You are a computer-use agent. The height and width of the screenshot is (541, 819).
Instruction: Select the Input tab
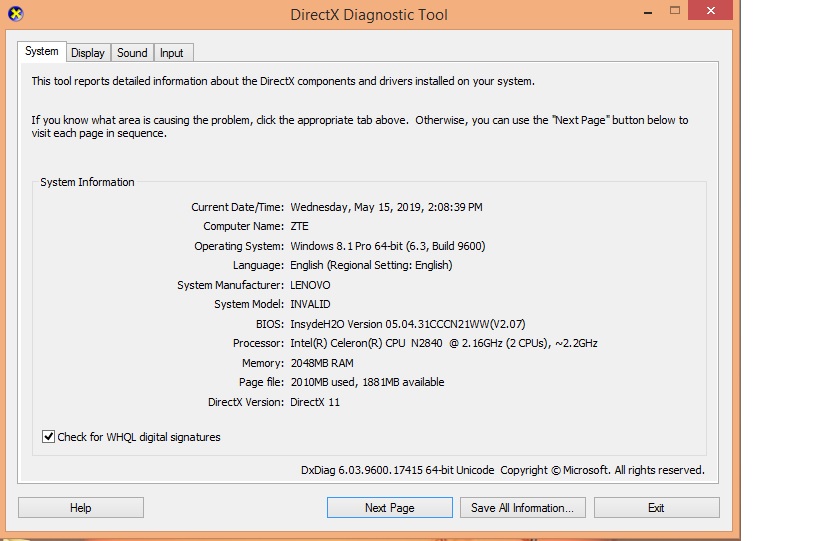pyautogui.click(x=172, y=53)
